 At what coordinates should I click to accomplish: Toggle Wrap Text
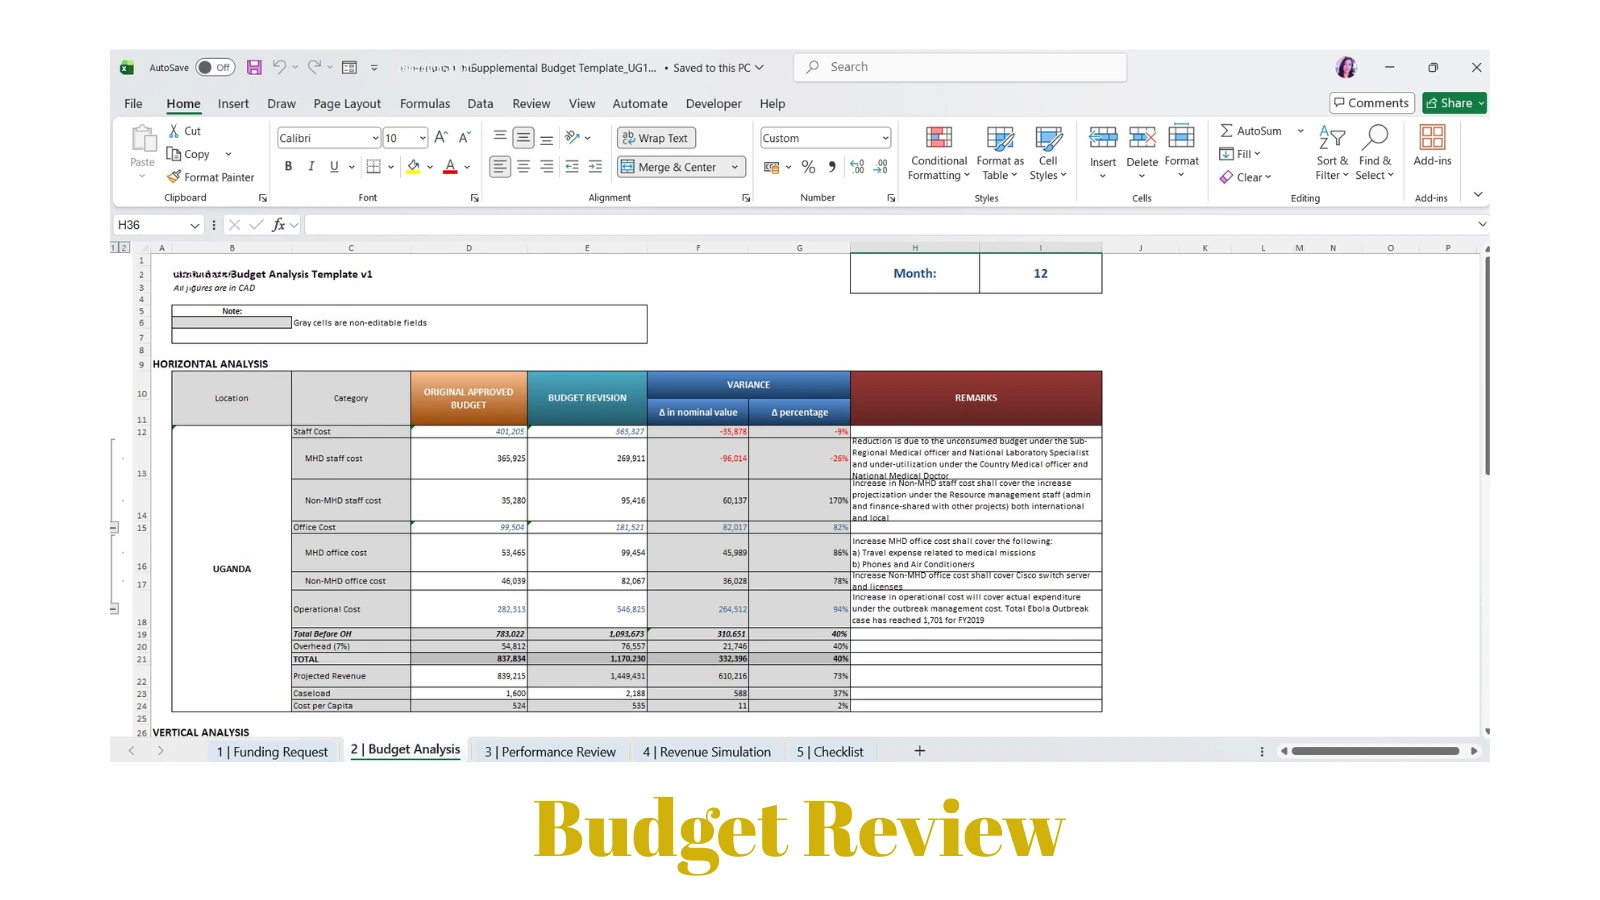click(x=656, y=138)
